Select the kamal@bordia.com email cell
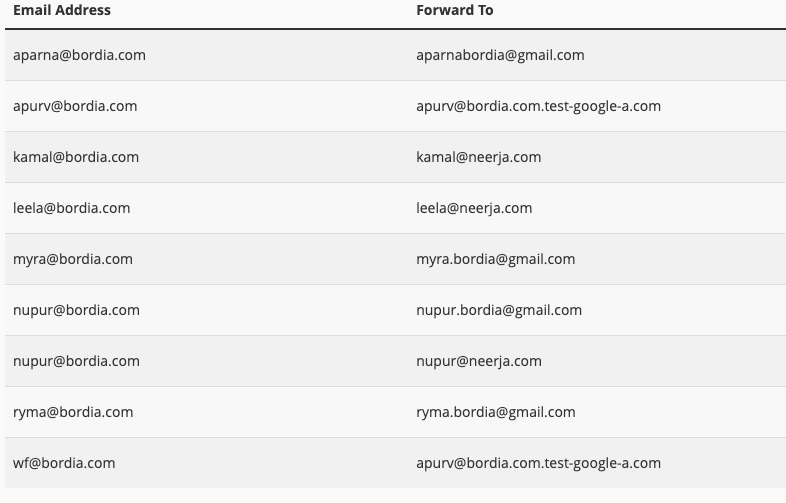 click(x=76, y=157)
